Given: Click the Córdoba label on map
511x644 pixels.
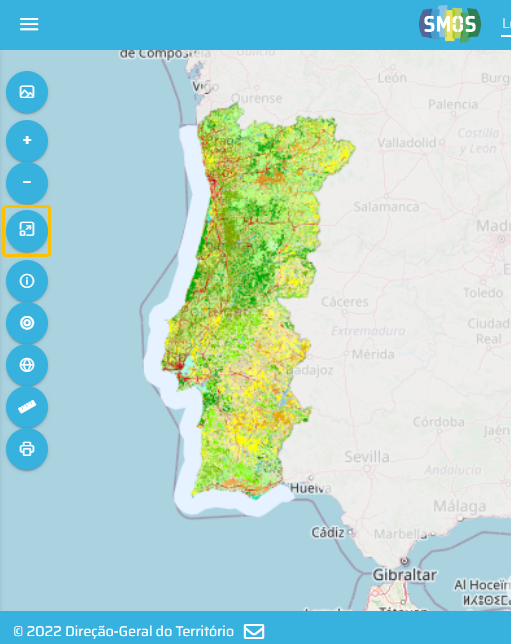Looking at the screenshot, I should pyautogui.click(x=439, y=422).
